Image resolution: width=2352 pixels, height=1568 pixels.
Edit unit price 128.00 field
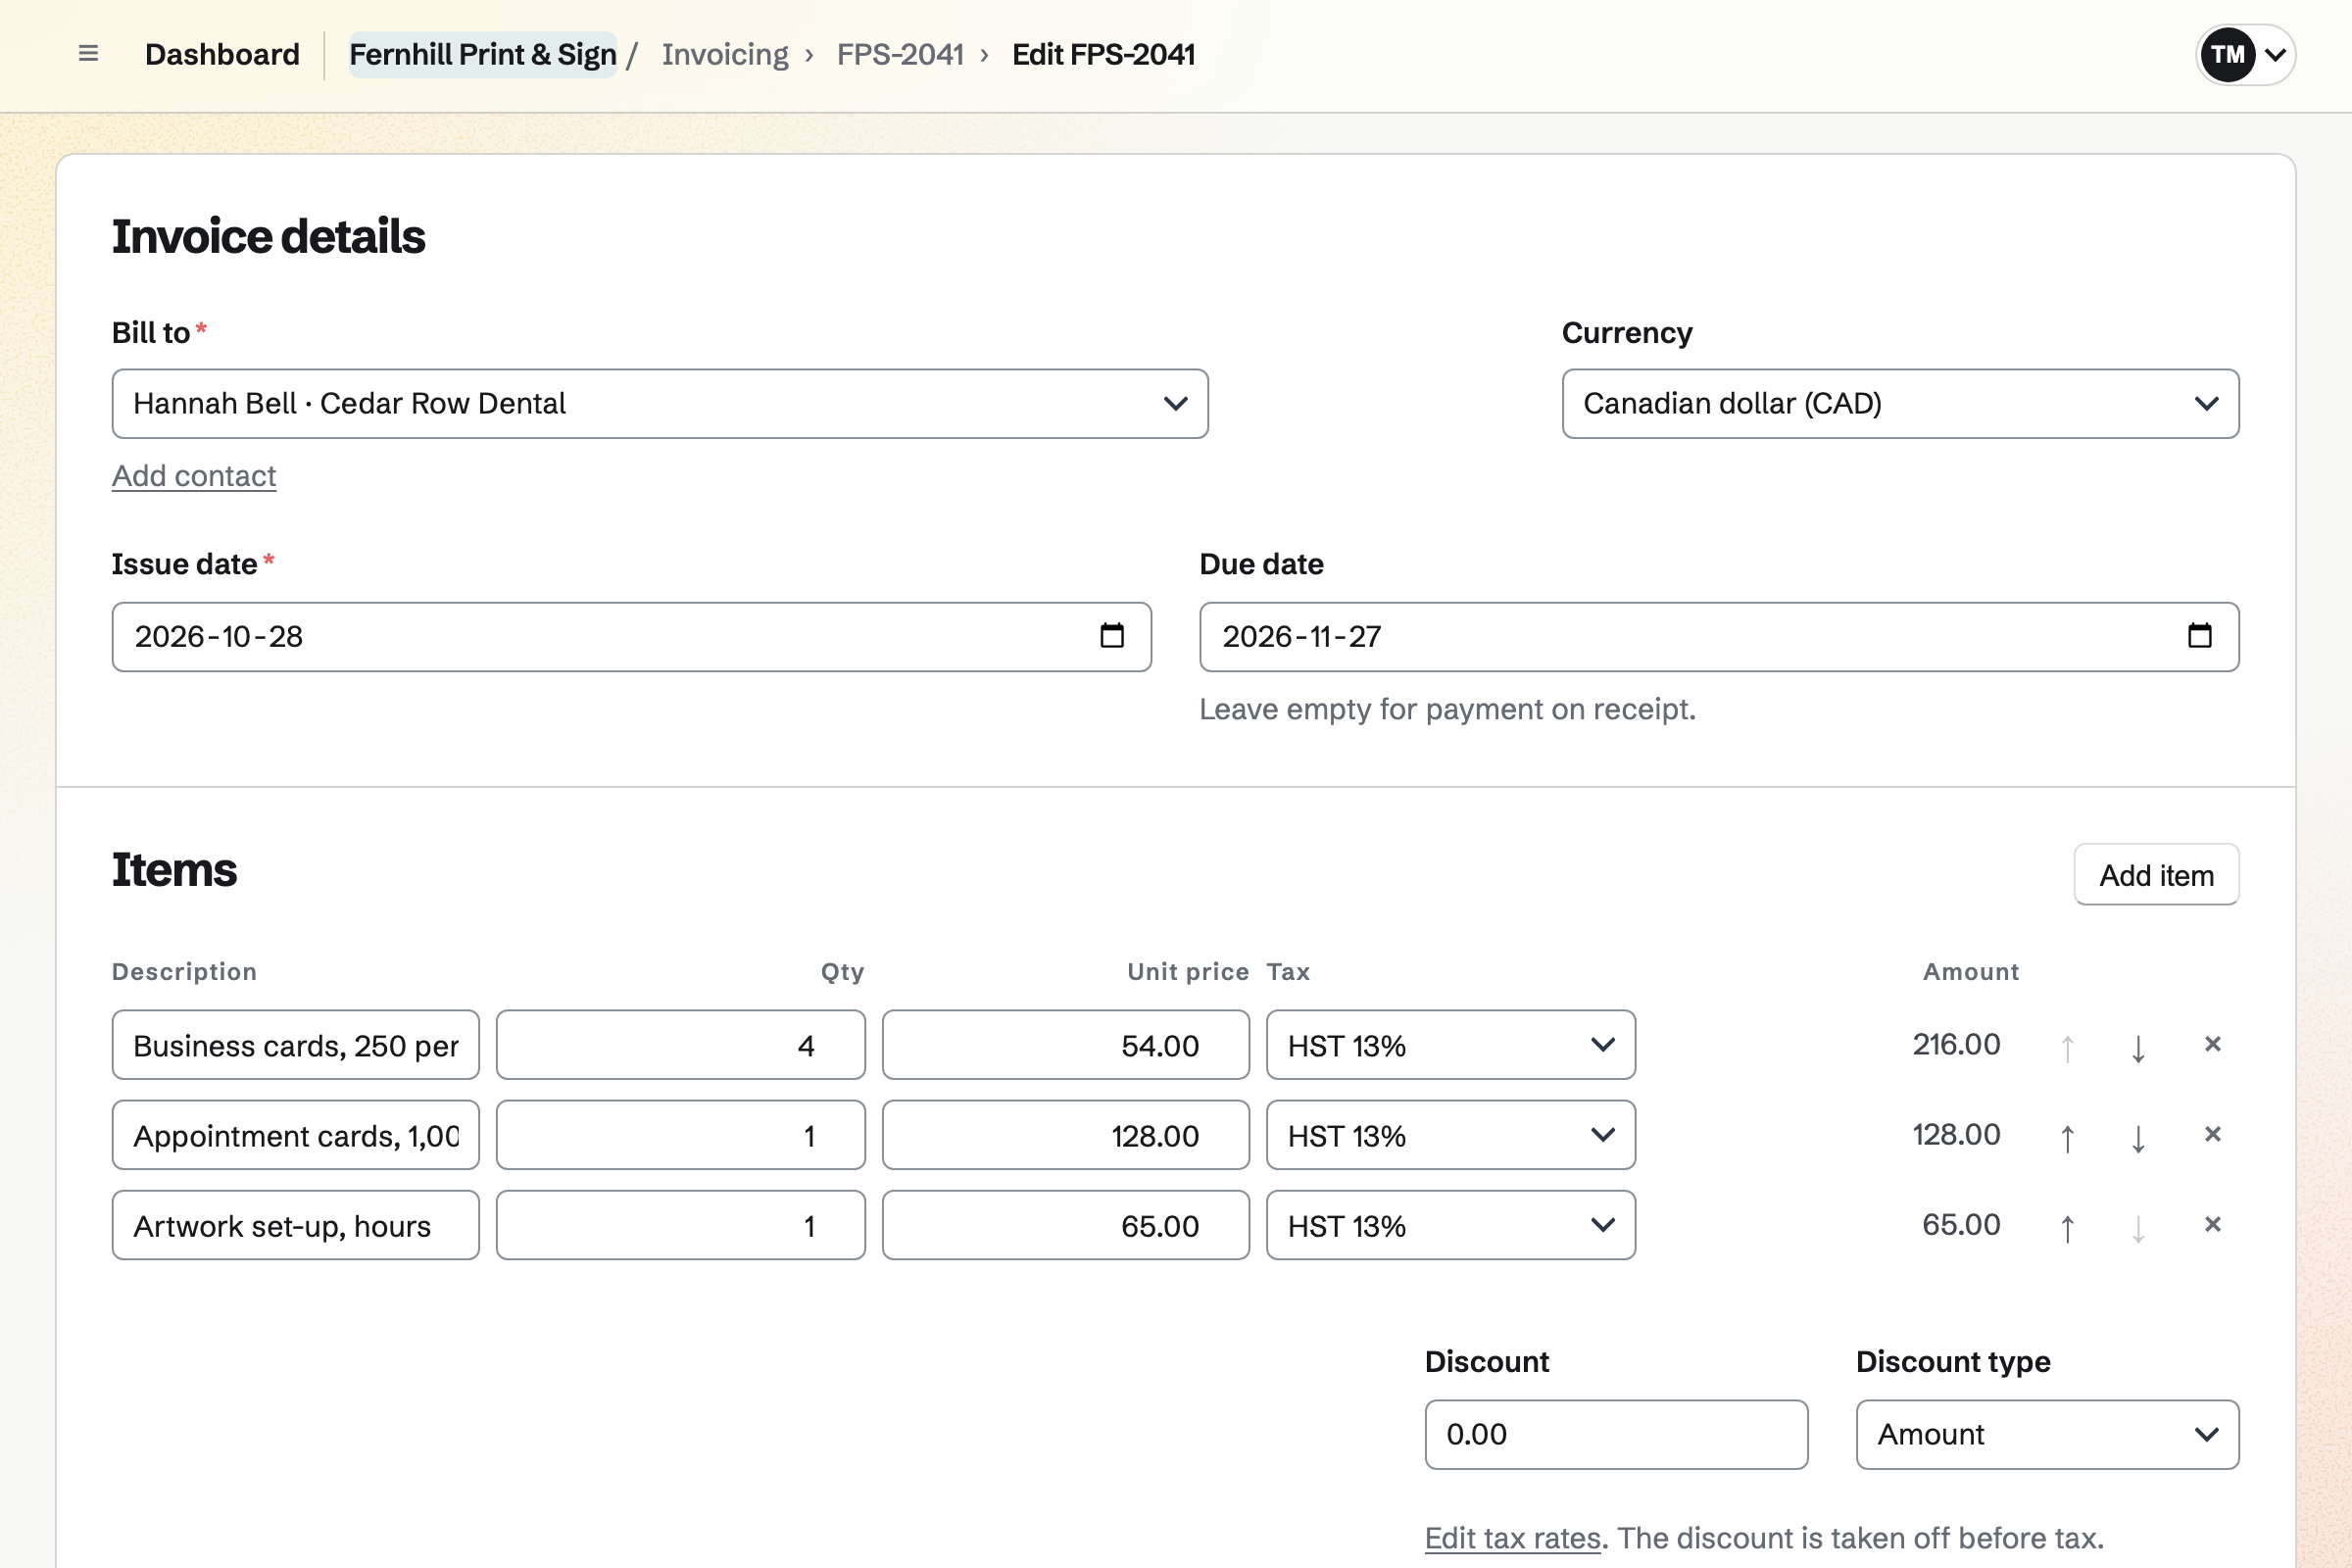[1066, 1135]
